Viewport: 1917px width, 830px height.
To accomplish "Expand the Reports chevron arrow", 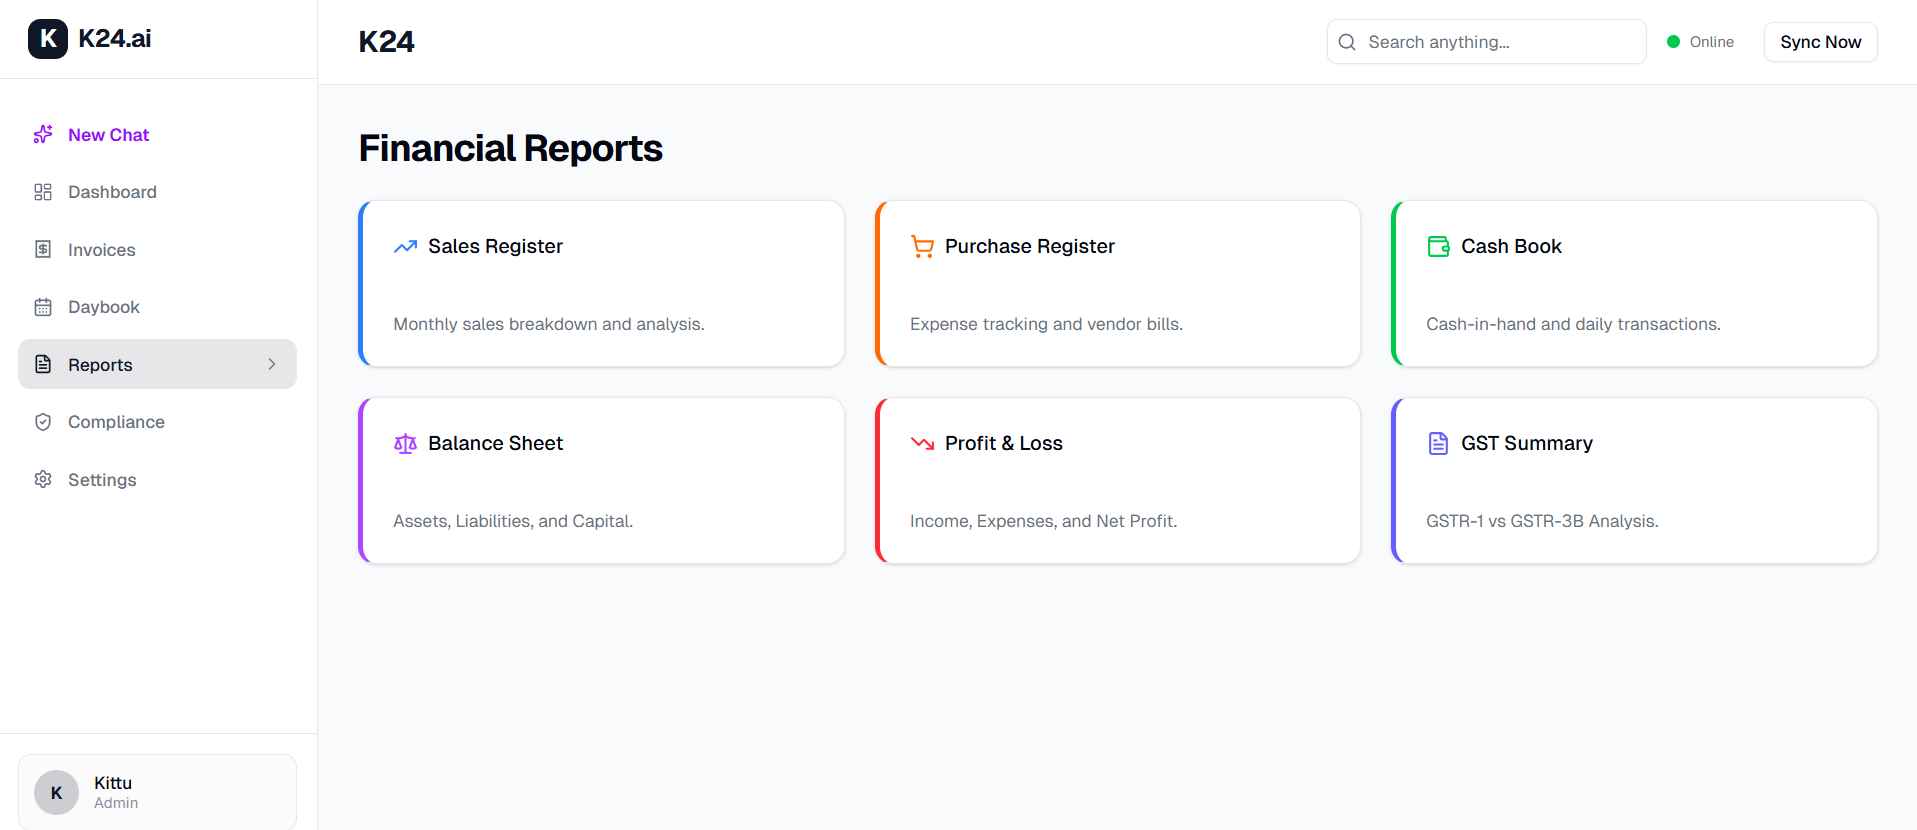I will [271, 364].
